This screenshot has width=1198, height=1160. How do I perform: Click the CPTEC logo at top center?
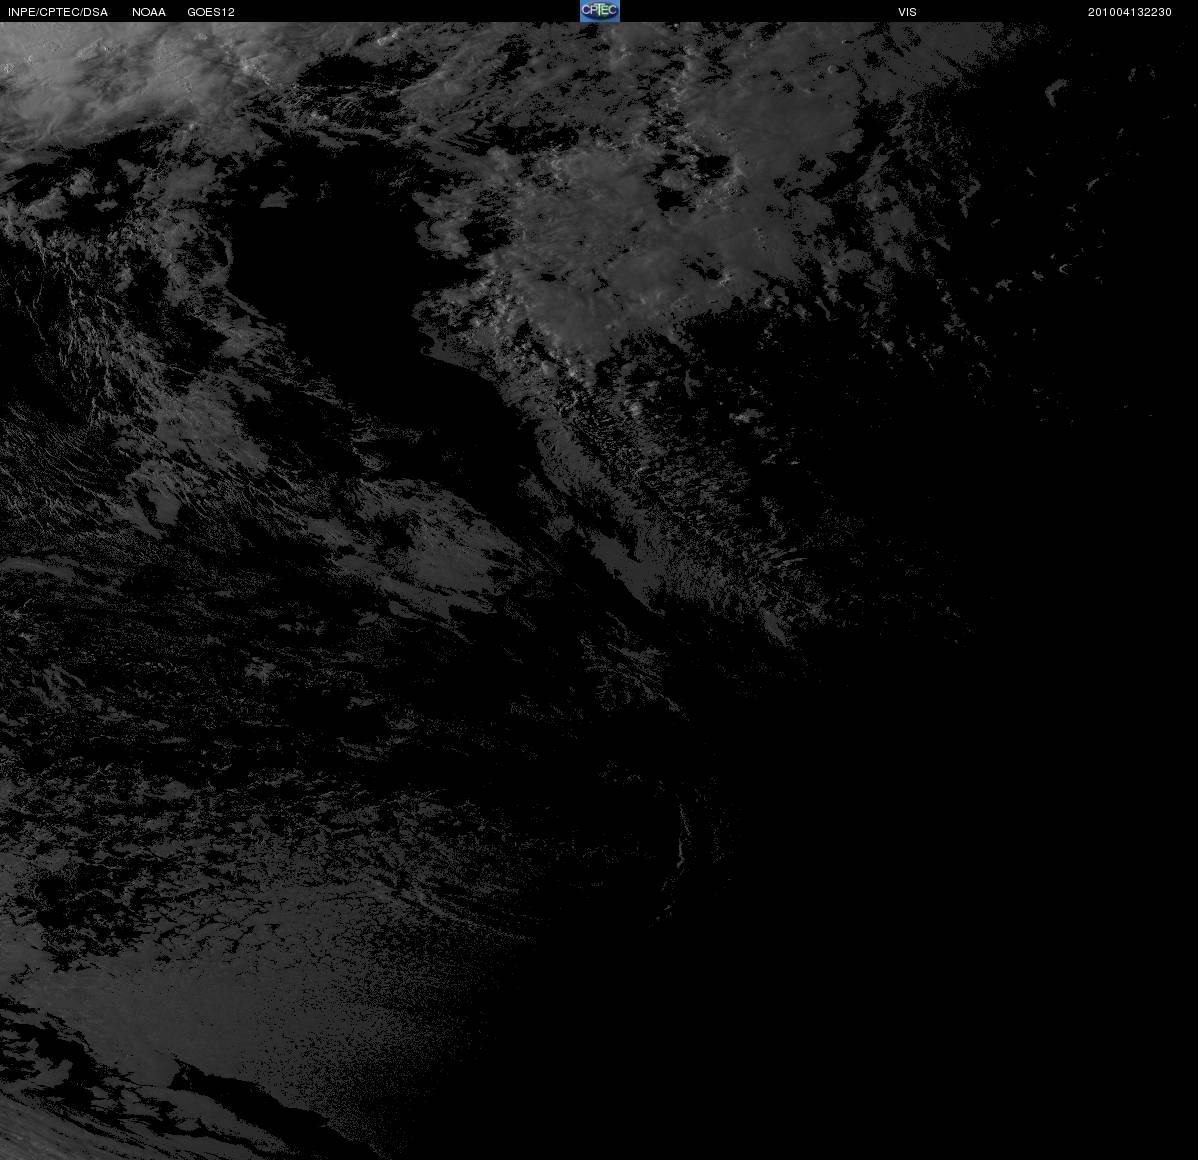[600, 11]
